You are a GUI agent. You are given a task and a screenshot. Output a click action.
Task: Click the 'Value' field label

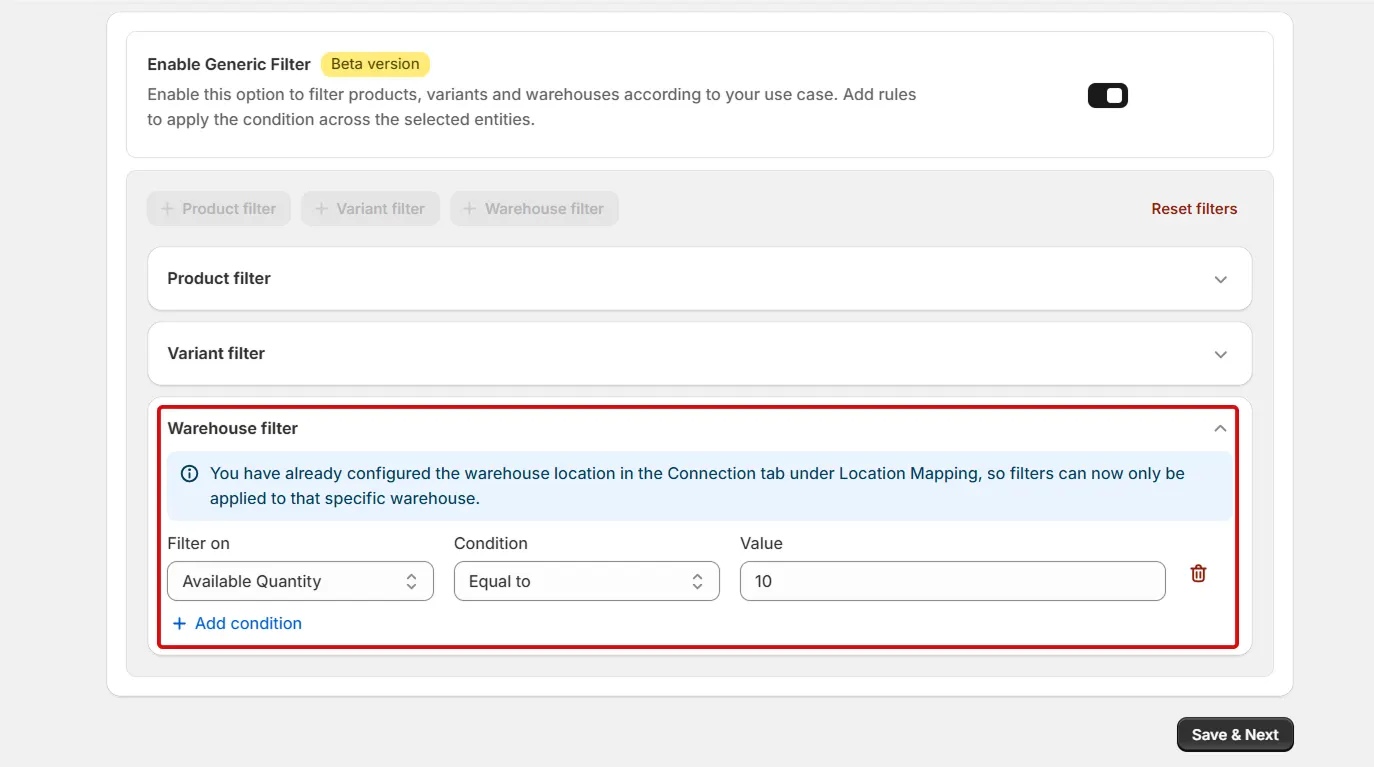tap(761, 543)
